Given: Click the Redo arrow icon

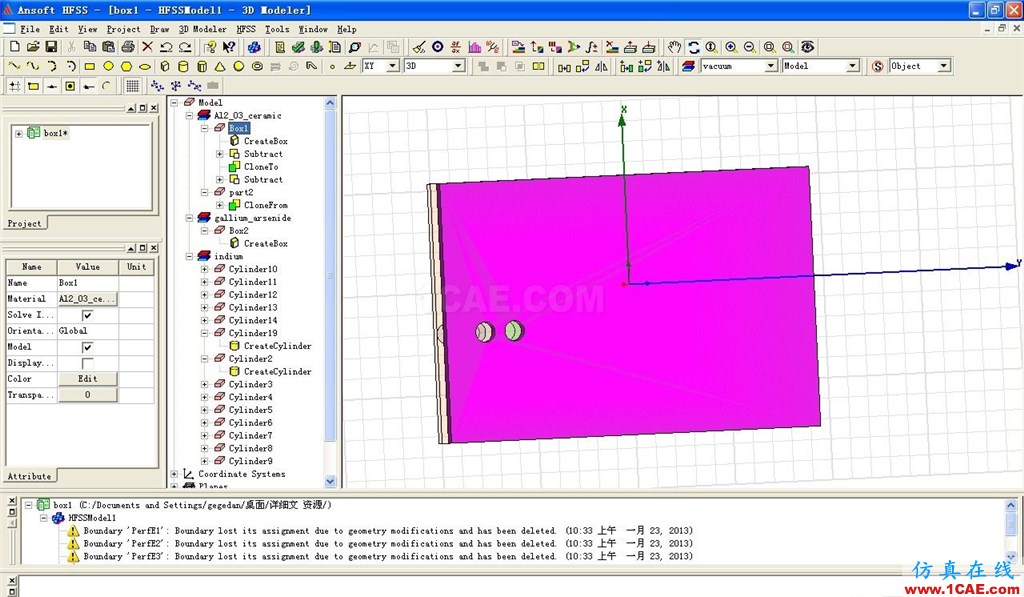Looking at the screenshot, I should pyautogui.click(x=185, y=47).
